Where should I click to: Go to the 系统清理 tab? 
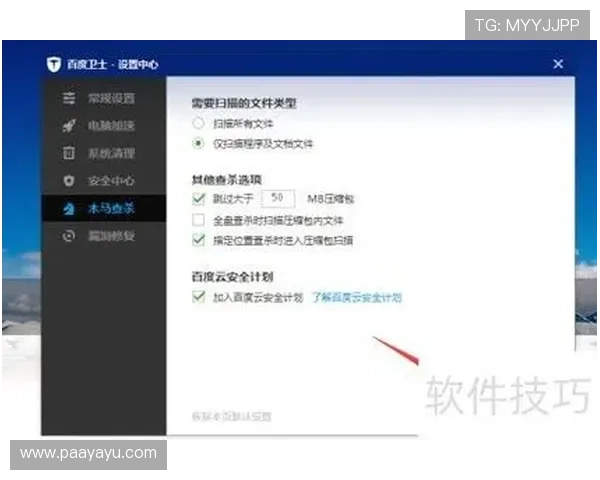click(104, 153)
